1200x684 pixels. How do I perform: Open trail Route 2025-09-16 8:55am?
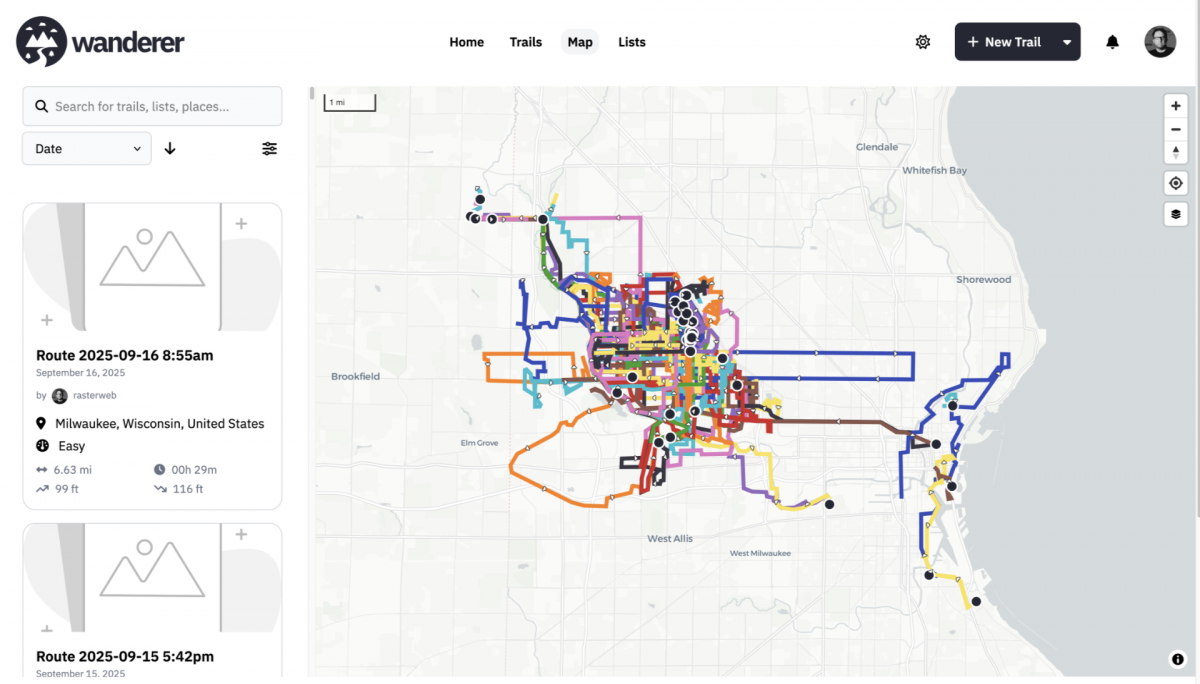(125, 355)
